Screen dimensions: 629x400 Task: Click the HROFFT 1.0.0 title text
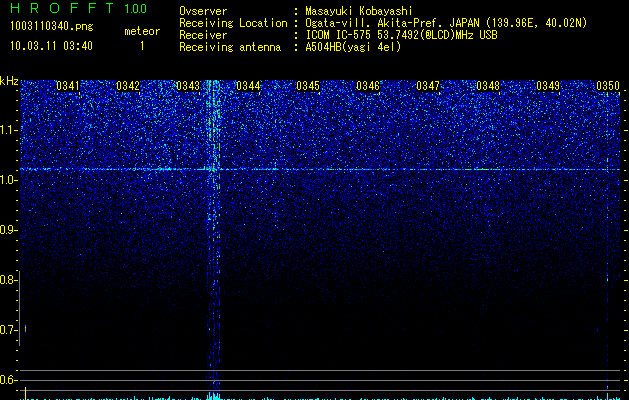[x=78, y=8]
